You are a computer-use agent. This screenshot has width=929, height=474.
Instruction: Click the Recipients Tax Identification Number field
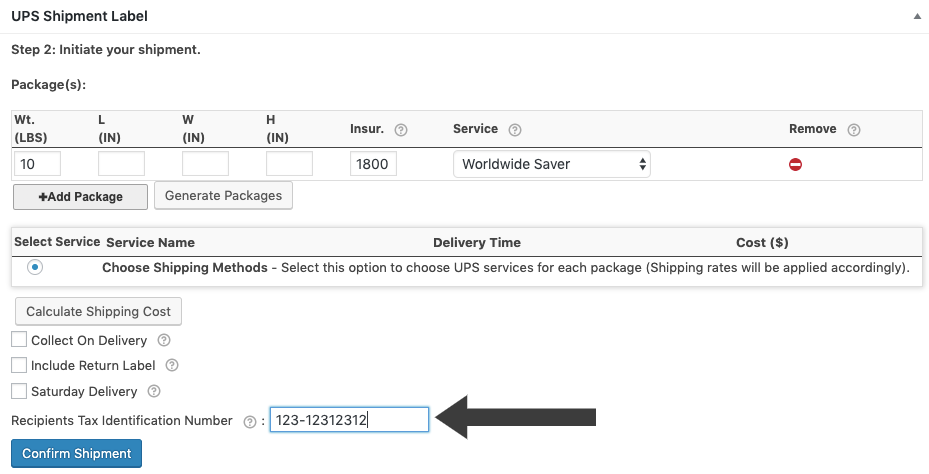point(349,419)
